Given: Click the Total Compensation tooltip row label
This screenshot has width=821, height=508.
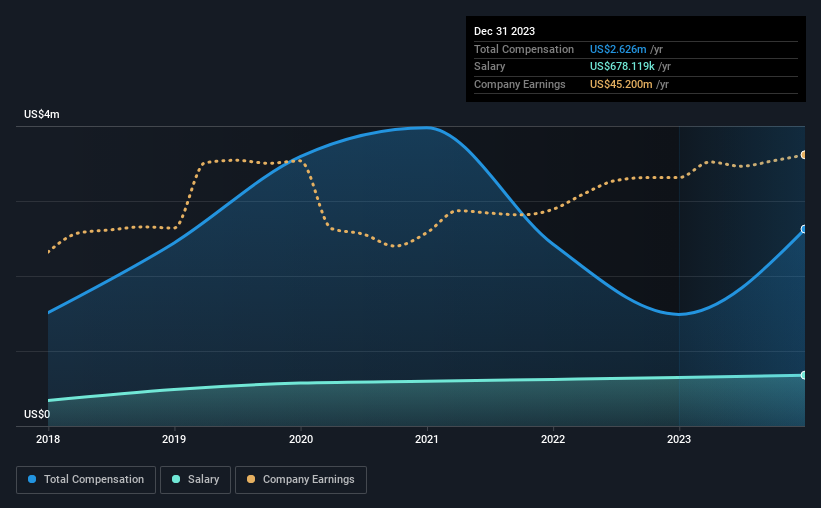Looking at the screenshot, I should (524, 49).
